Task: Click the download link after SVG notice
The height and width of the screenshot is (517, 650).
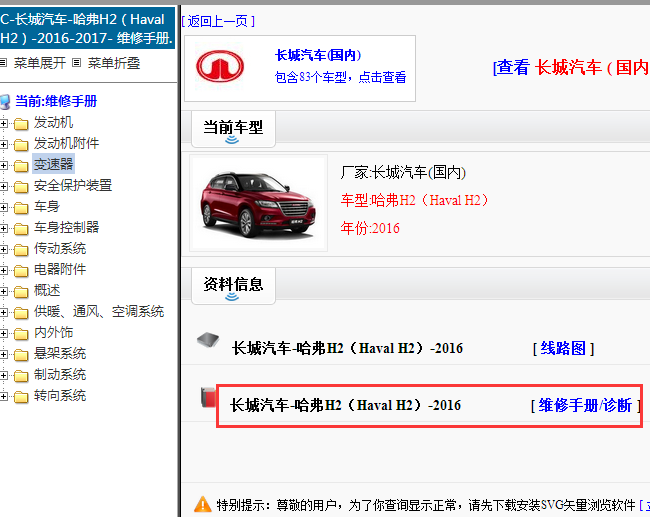Action: click(x=645, y=505)
